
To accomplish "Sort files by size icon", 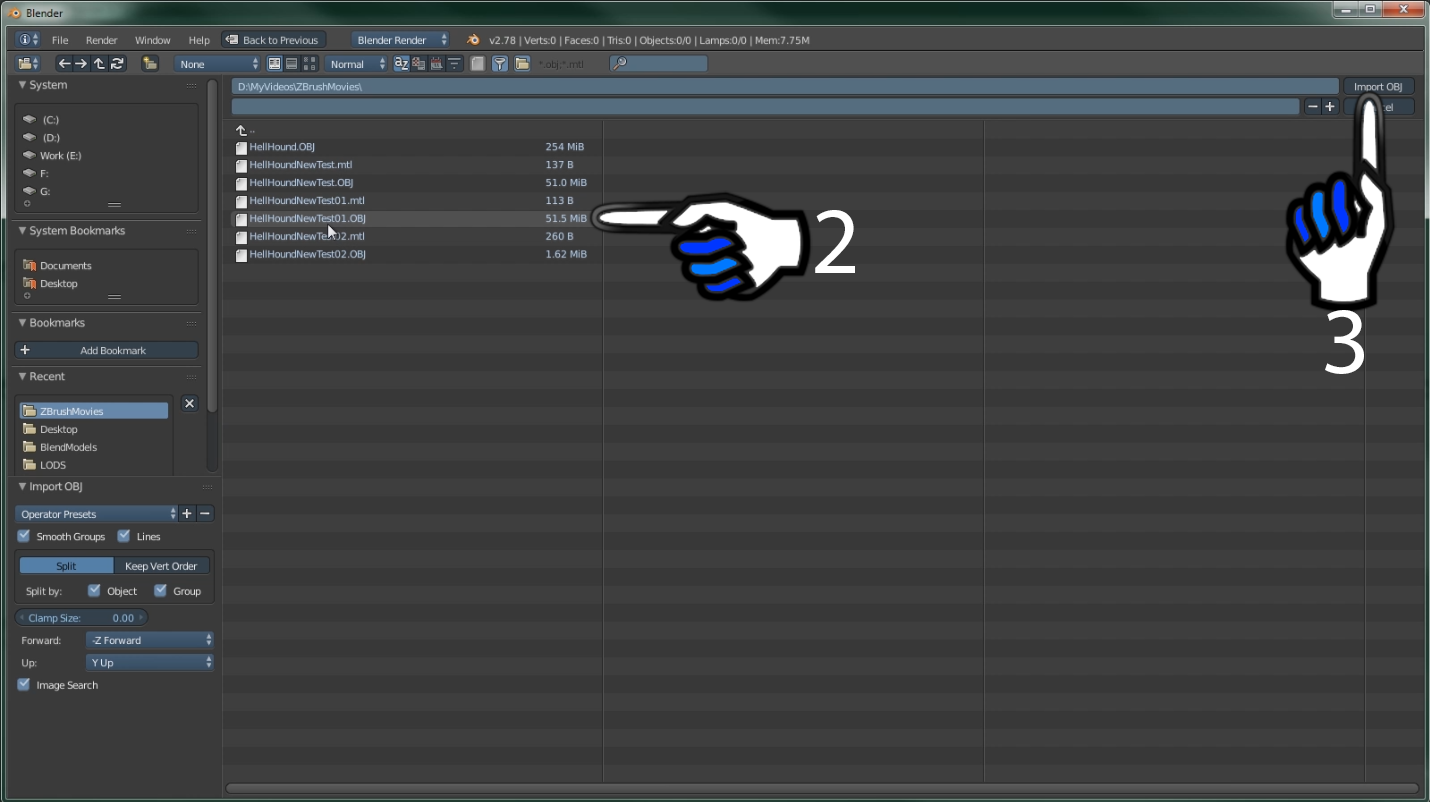I will (x=454, y=64).
